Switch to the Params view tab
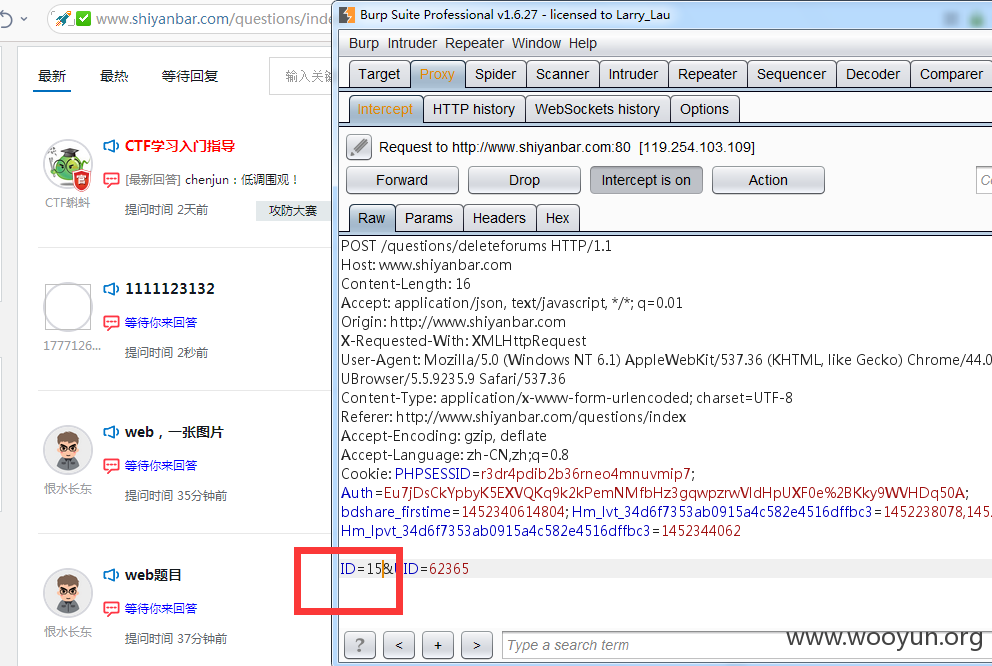 pos(429,218)
